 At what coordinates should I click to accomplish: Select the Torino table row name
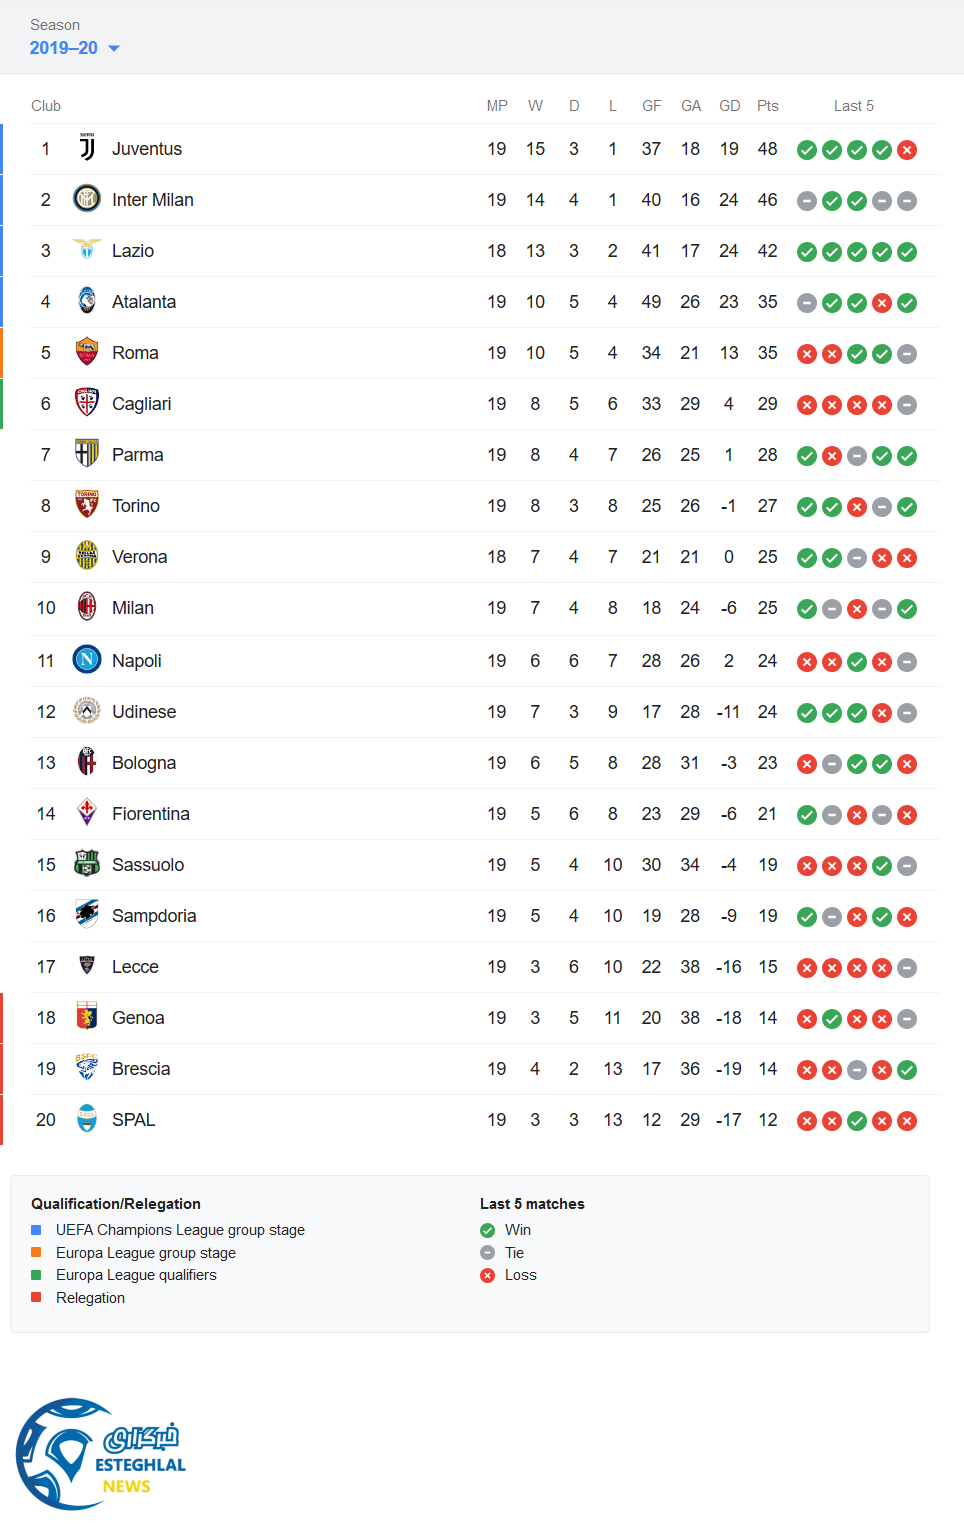pos(136,506)
